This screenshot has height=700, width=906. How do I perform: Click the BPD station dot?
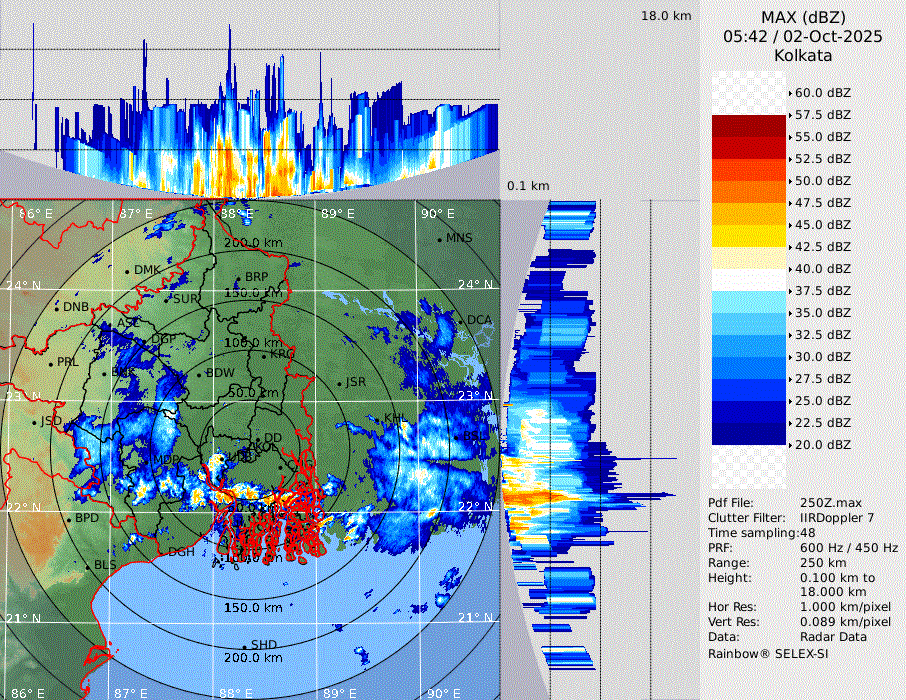coord(68,519)
